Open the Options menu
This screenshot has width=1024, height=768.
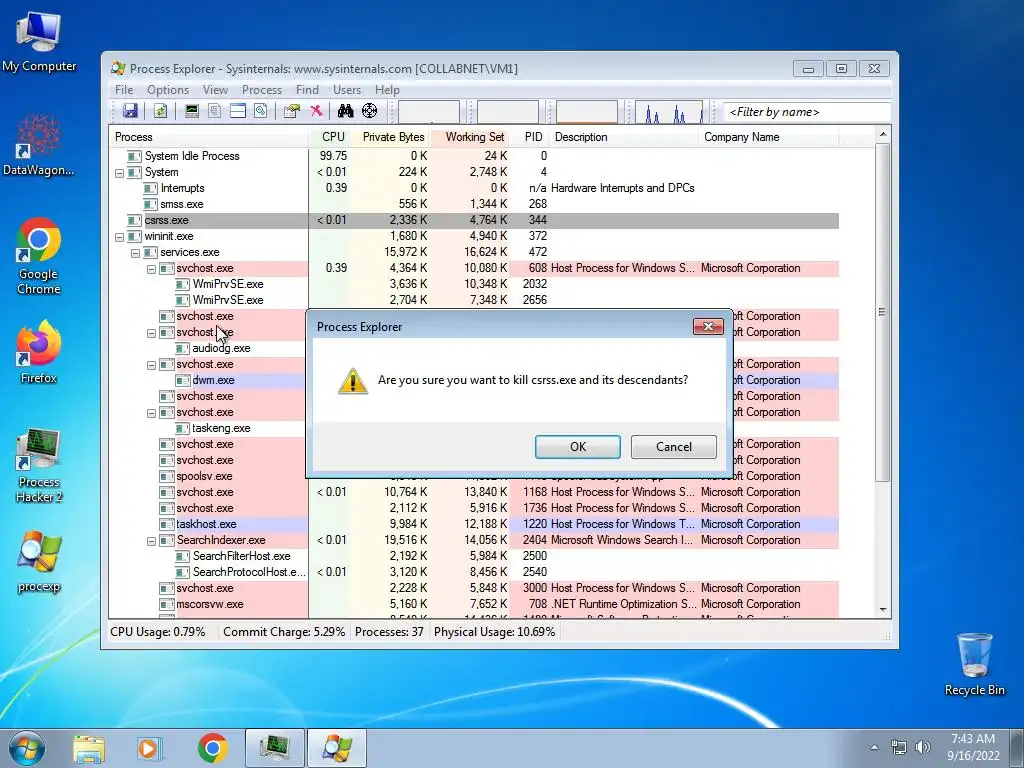pos(168,89)
